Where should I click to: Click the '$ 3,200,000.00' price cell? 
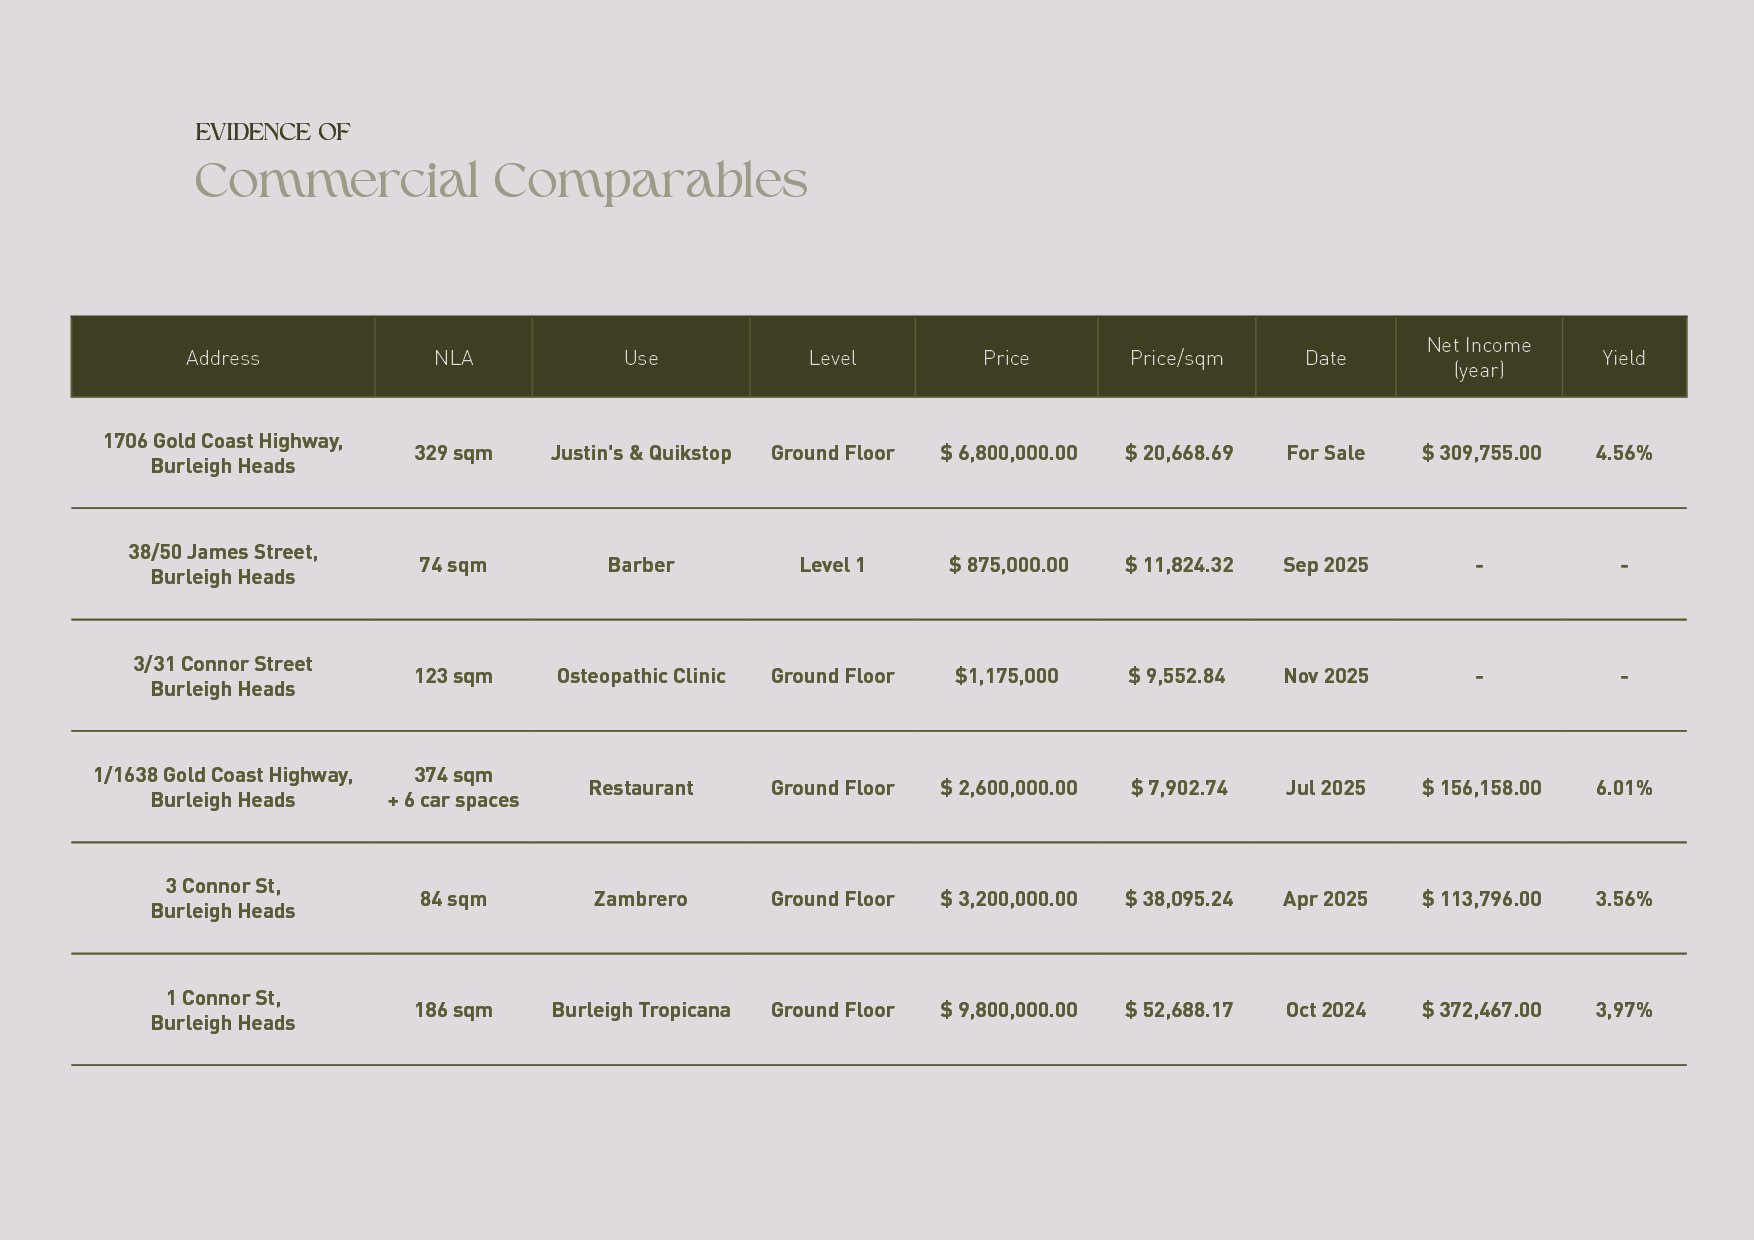click(x=1008, y=899)
